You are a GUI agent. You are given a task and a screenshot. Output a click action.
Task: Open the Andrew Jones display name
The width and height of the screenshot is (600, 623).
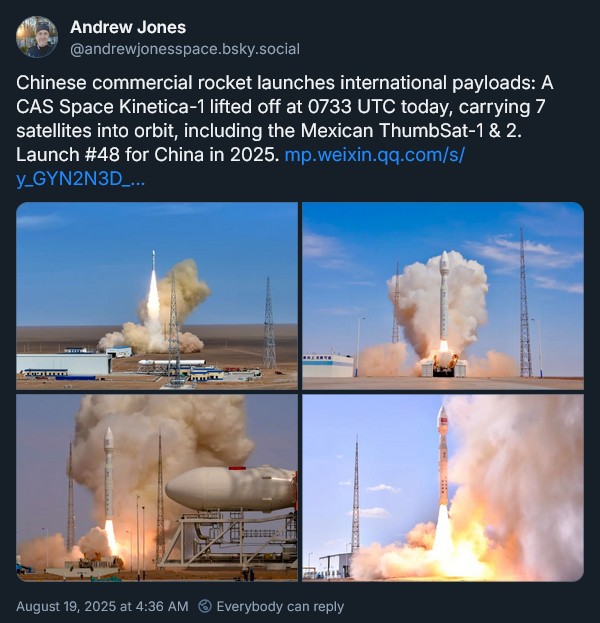pos(128,27)
